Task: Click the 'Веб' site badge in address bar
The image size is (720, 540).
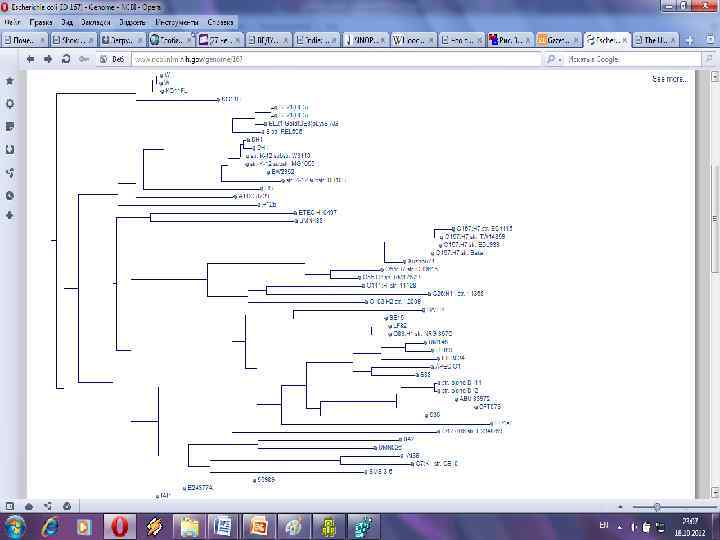Action: click(113, 59)
